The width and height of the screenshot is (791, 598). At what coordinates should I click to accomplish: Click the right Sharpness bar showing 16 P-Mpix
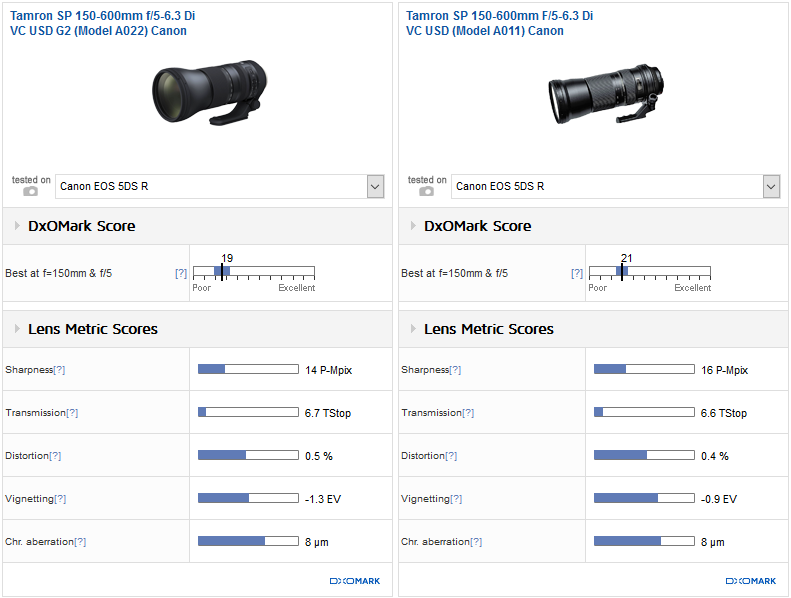coord(644,370)
